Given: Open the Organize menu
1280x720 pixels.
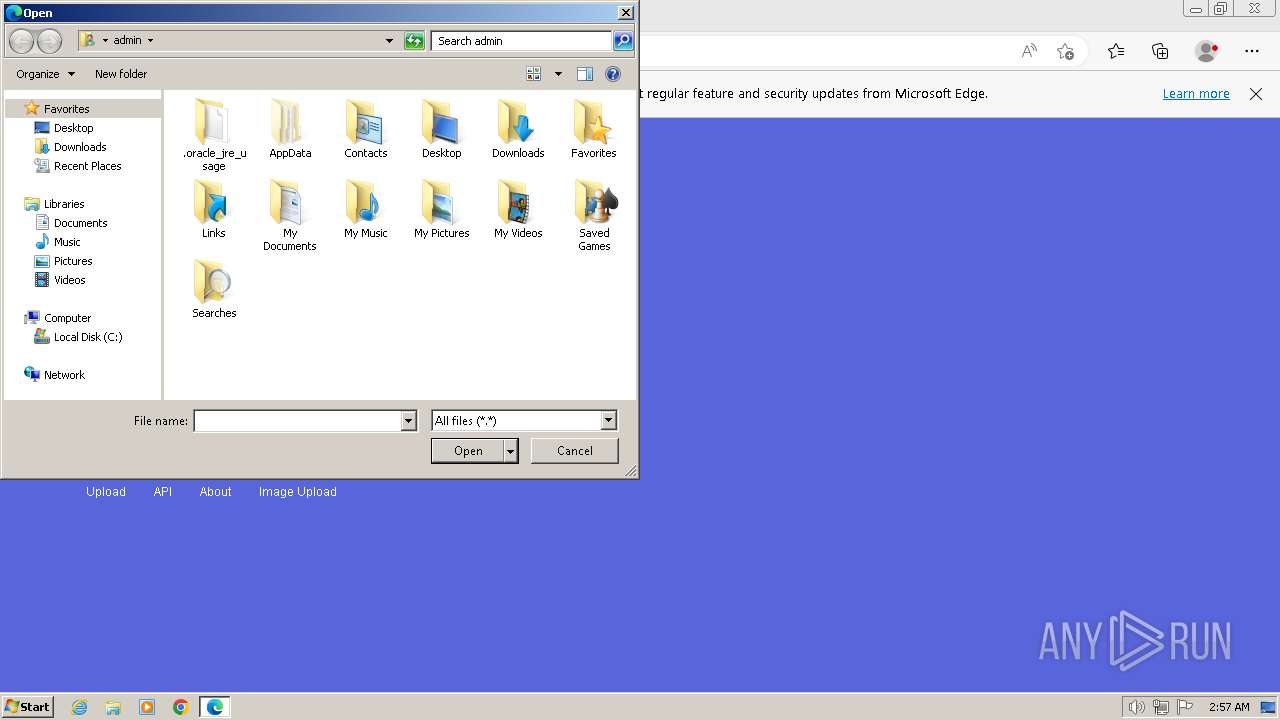Looking at the screenshot, I should pos(45,74).
